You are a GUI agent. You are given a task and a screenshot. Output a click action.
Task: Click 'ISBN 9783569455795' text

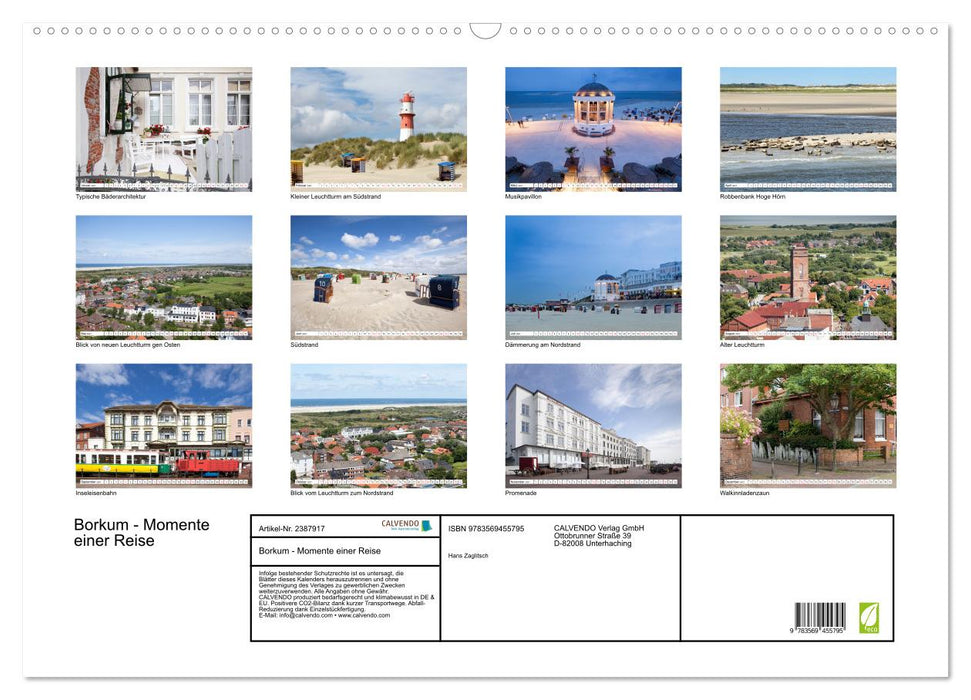[x=486, y=528]
